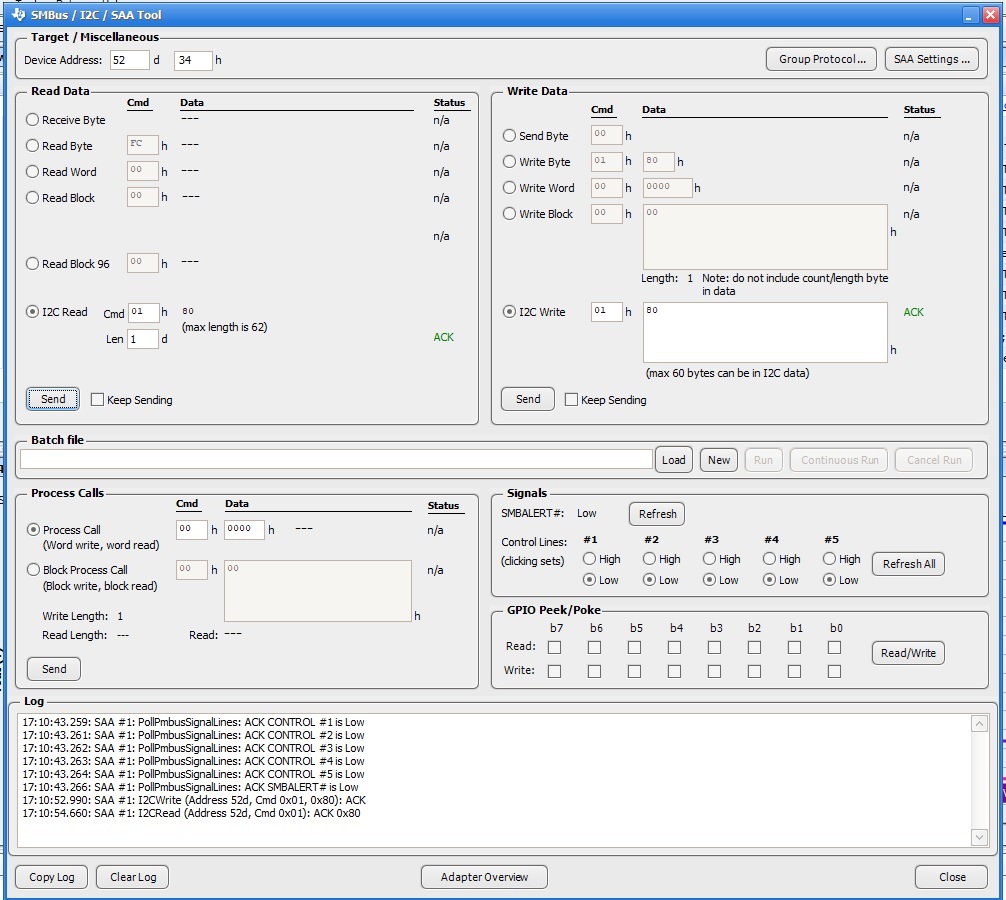The image size is (1006, 900).
Task: Click the TI logo icon in title bar
Action: [18, 13]
